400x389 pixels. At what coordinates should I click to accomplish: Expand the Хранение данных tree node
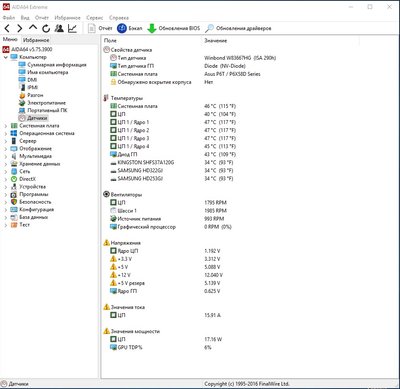pyautogui.click(x=5, y=164)
